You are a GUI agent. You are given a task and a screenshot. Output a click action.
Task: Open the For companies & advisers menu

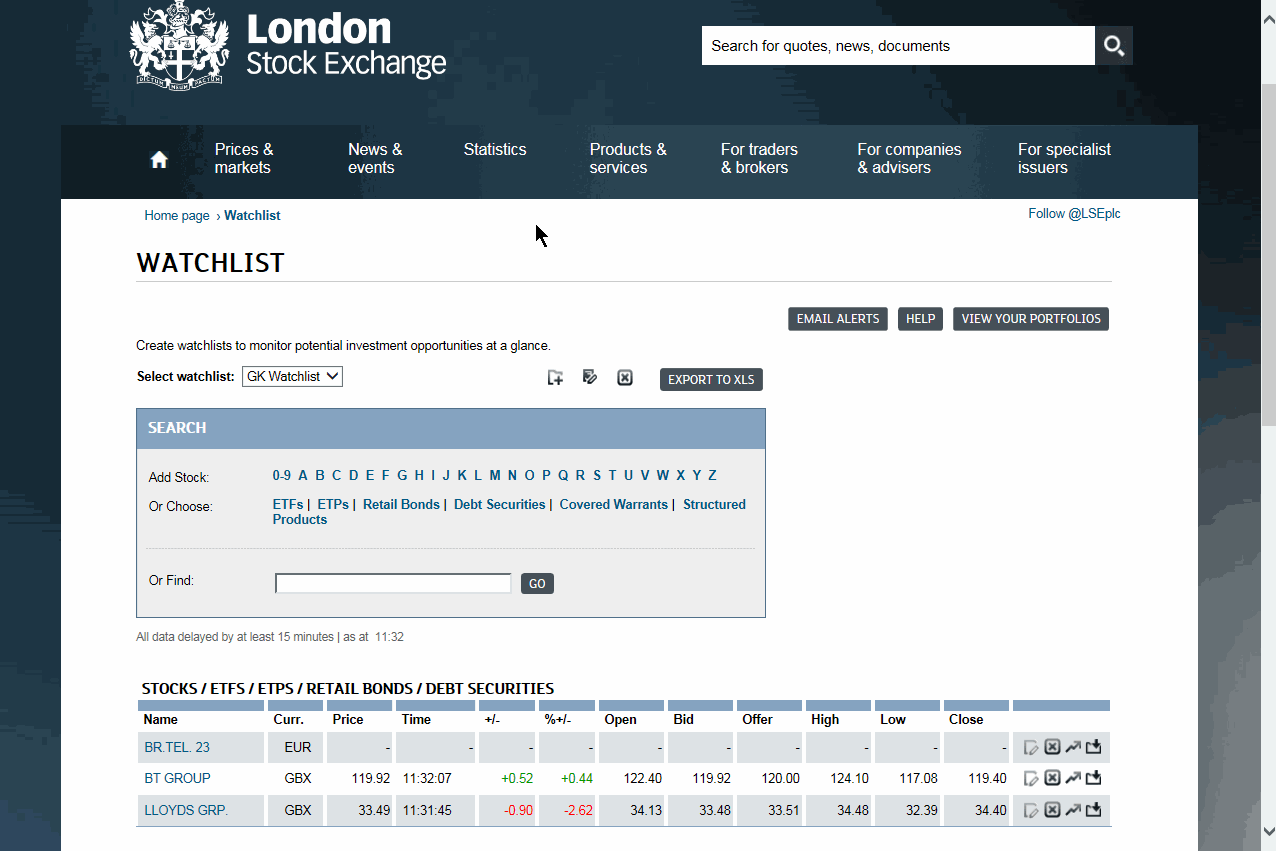[x=909, y=159]
